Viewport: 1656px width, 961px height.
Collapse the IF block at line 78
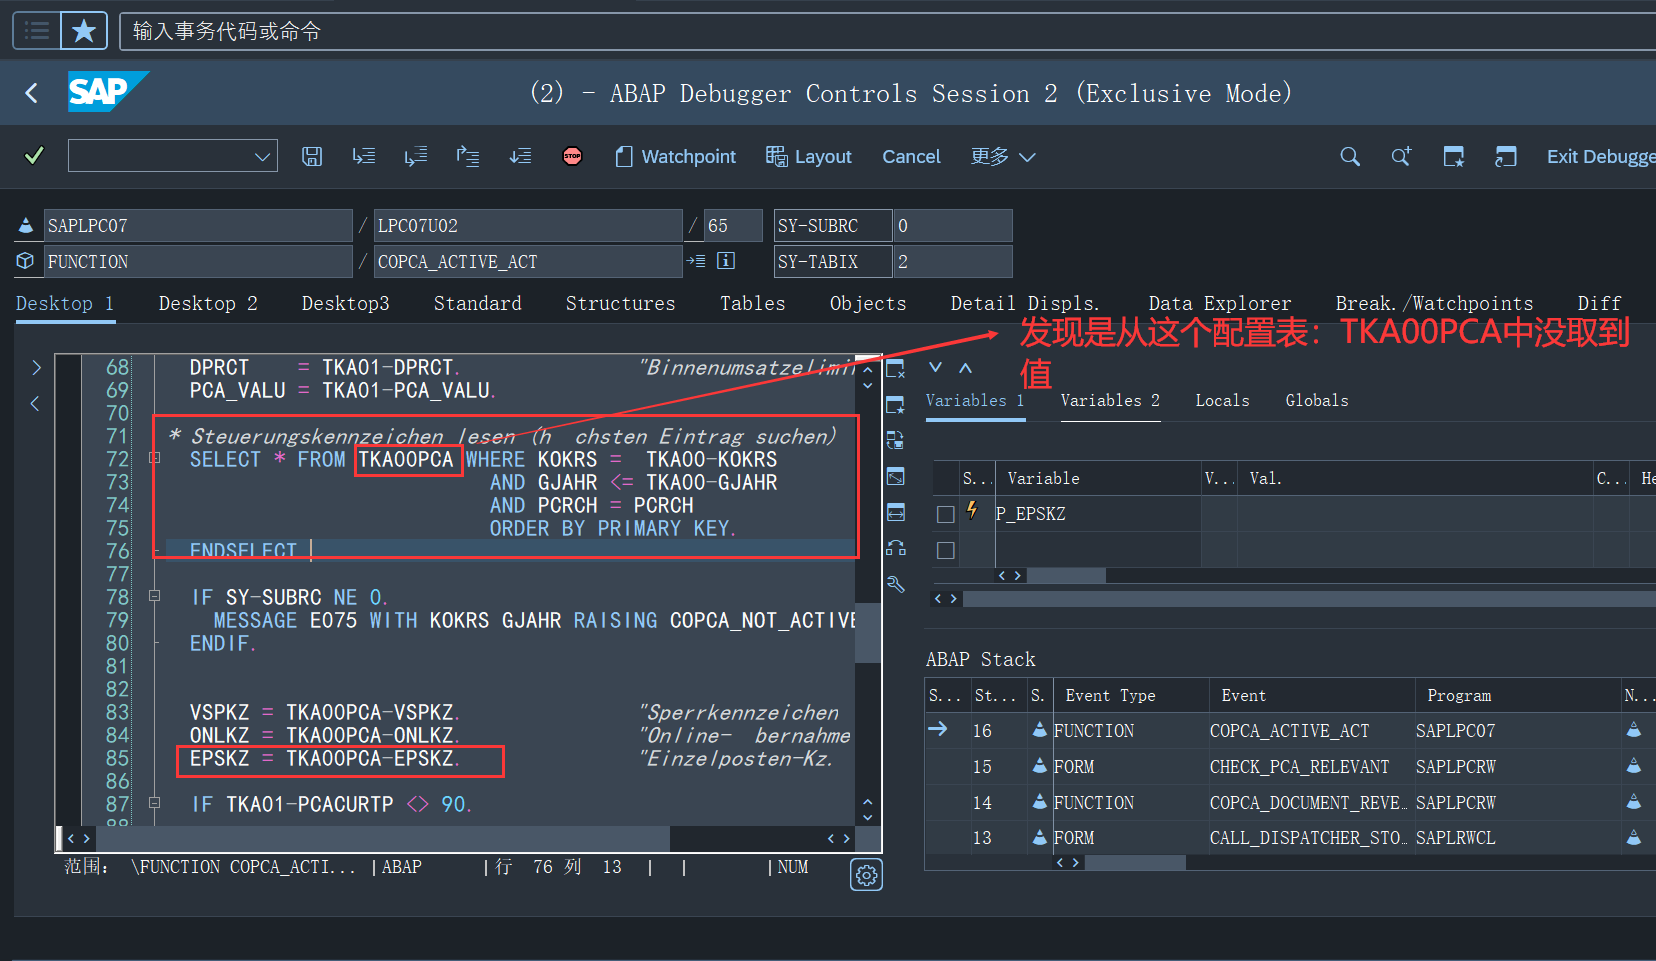click(155, 595)
